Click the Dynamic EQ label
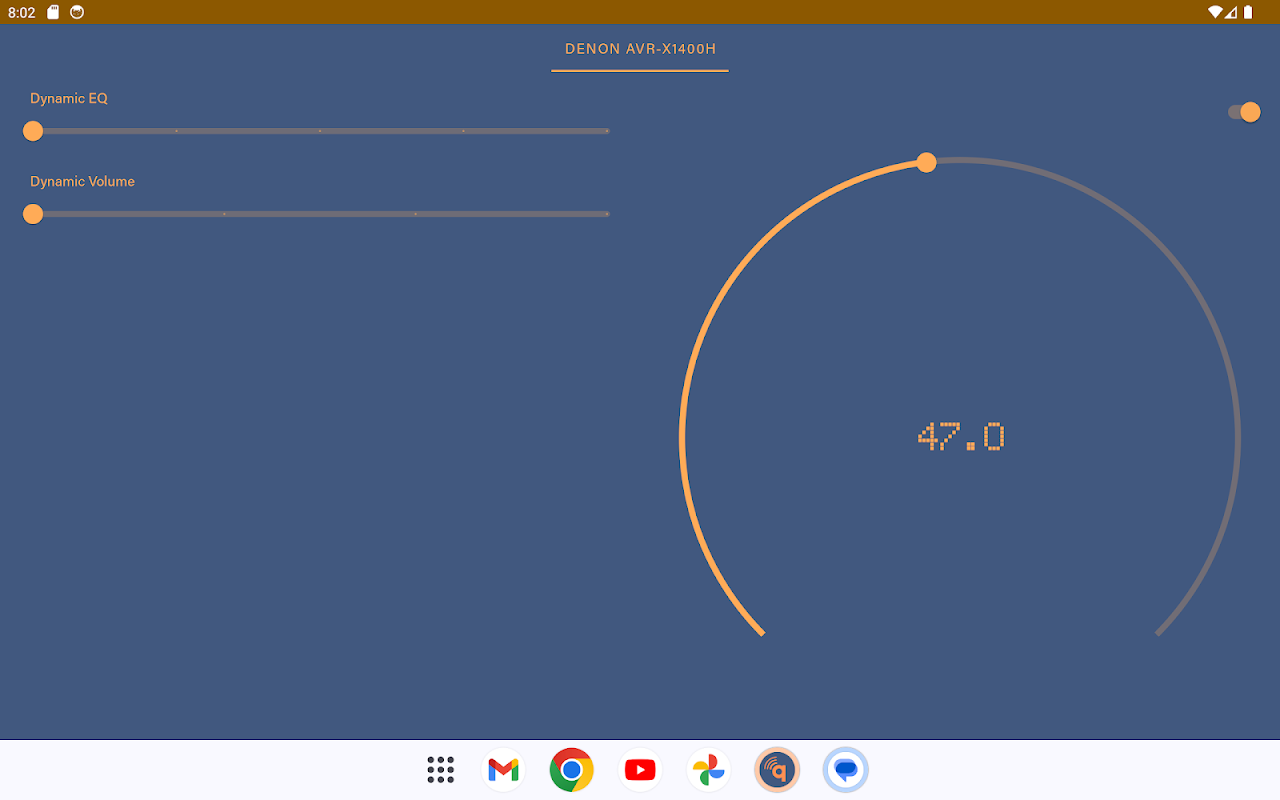Image resolution: width=1280 pixels, height=800 pixels. pyautogui.click(x=69, y=98)
